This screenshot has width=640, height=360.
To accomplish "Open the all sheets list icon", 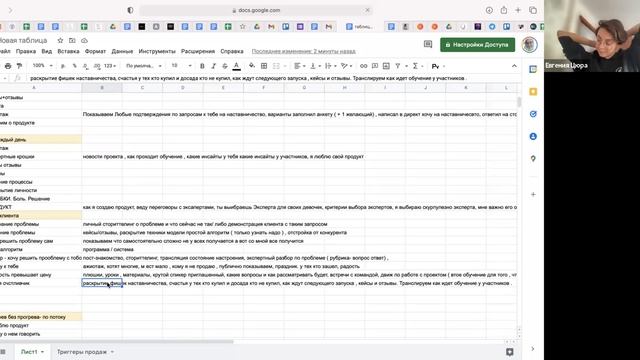I will pos(3,351).
